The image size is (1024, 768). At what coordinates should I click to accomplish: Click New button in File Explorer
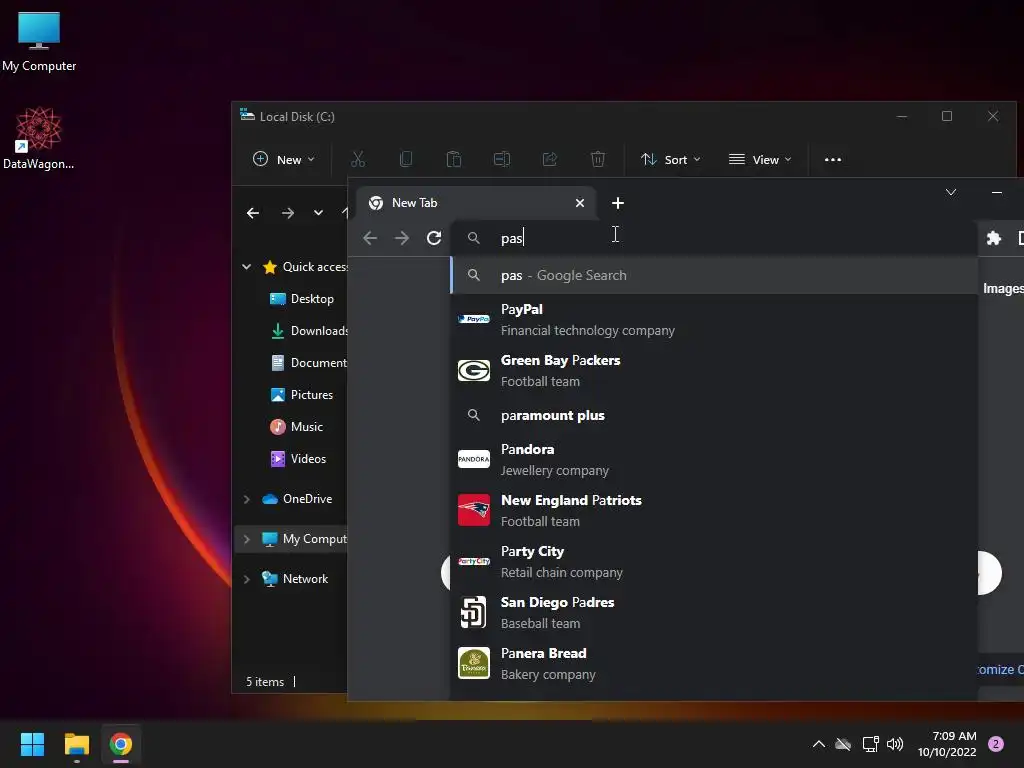point(283,159)
